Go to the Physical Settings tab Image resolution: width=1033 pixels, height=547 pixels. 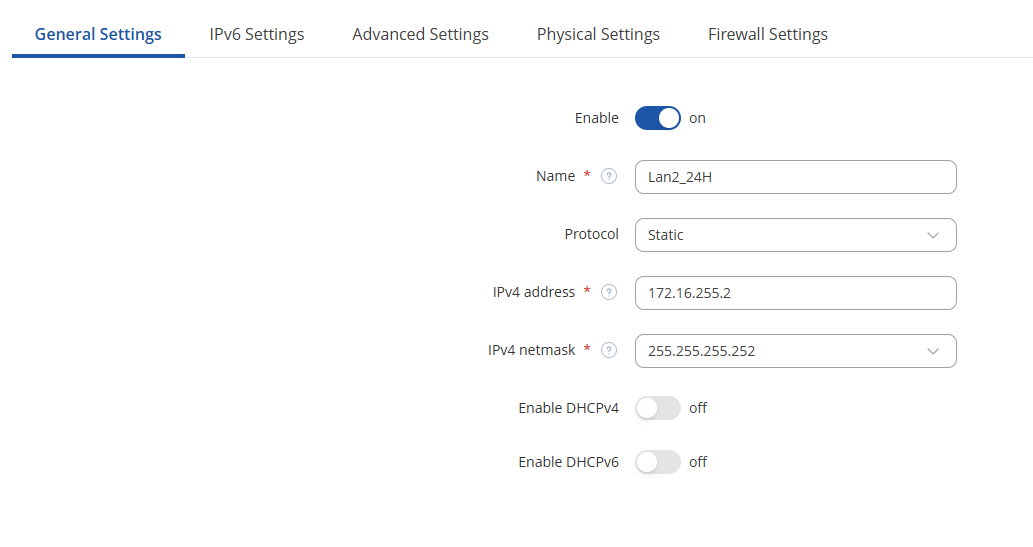598,34
